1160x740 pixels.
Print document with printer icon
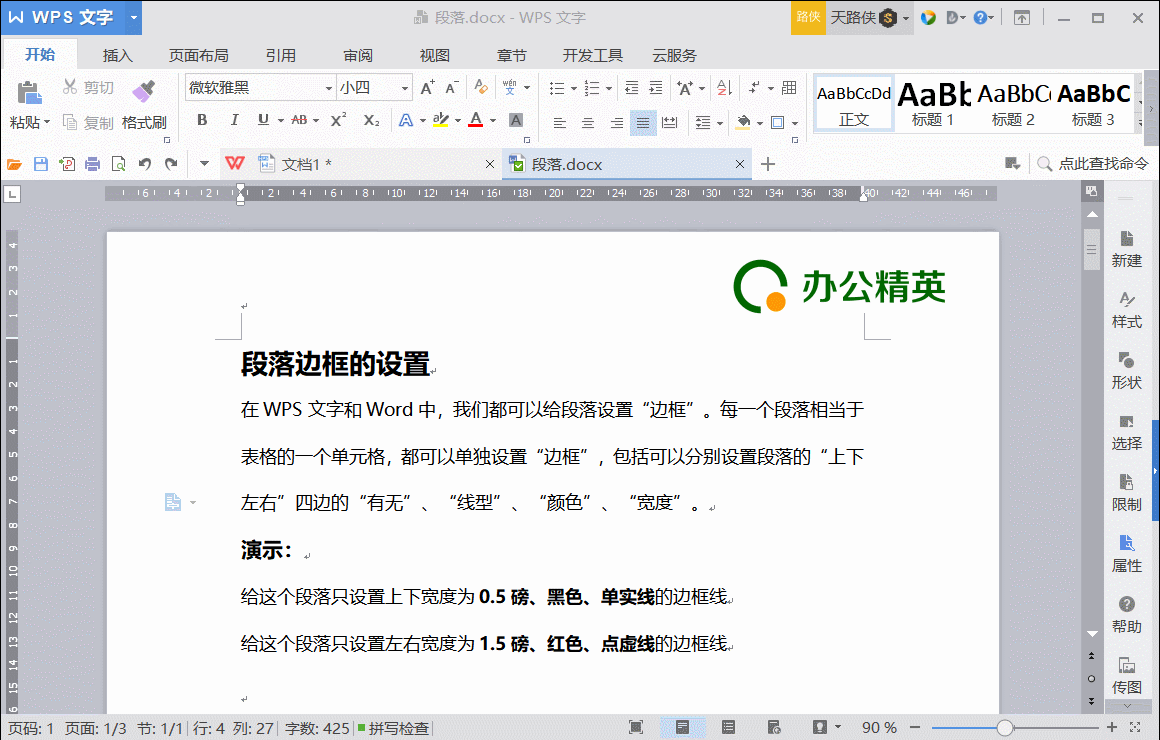tap(92, 164)
